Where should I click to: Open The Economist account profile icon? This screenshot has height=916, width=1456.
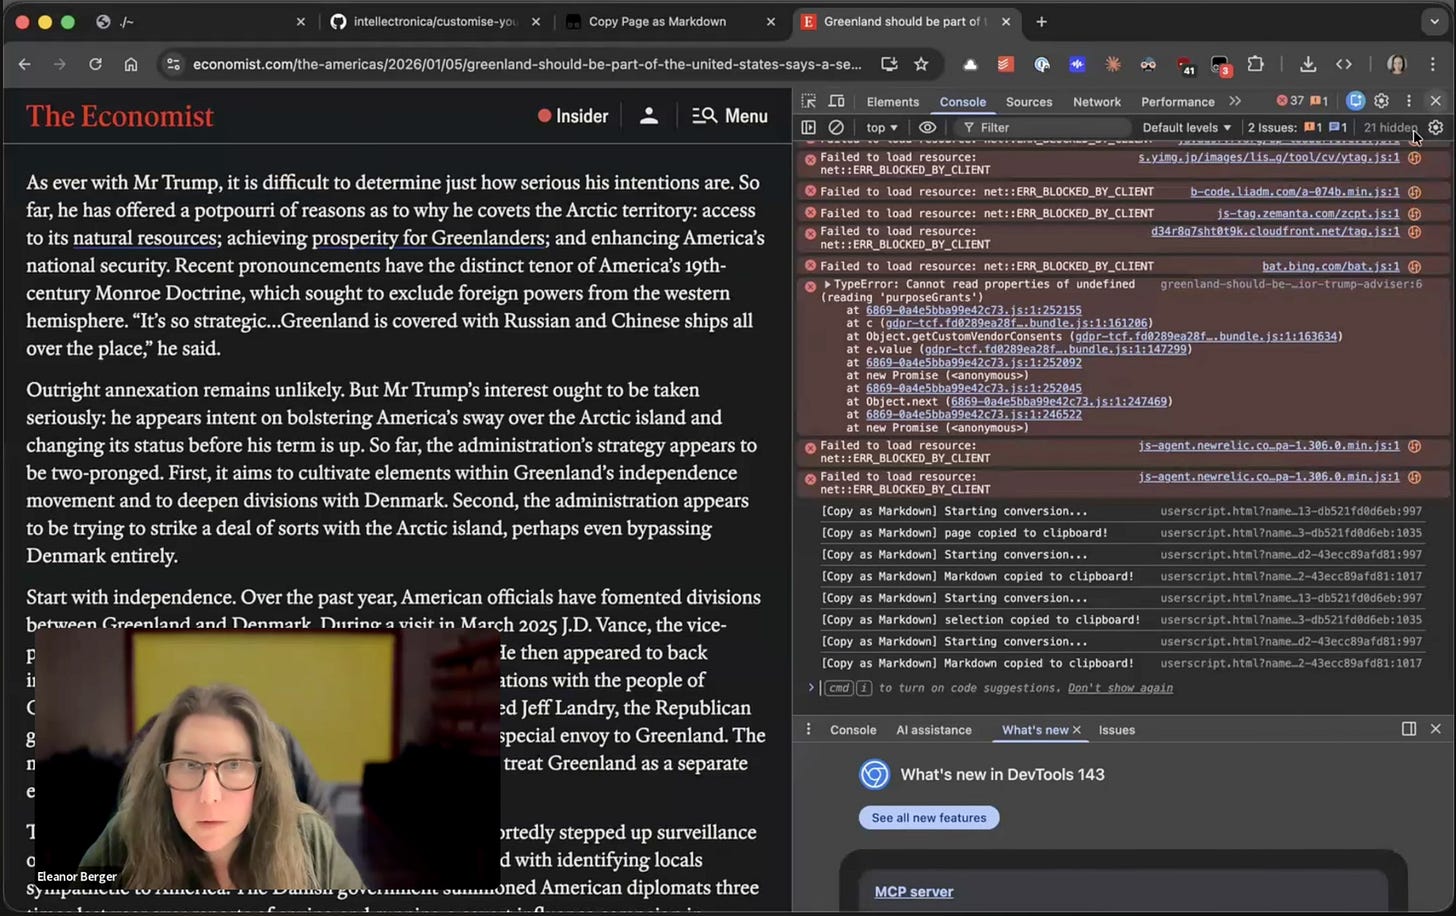(649, 116)
